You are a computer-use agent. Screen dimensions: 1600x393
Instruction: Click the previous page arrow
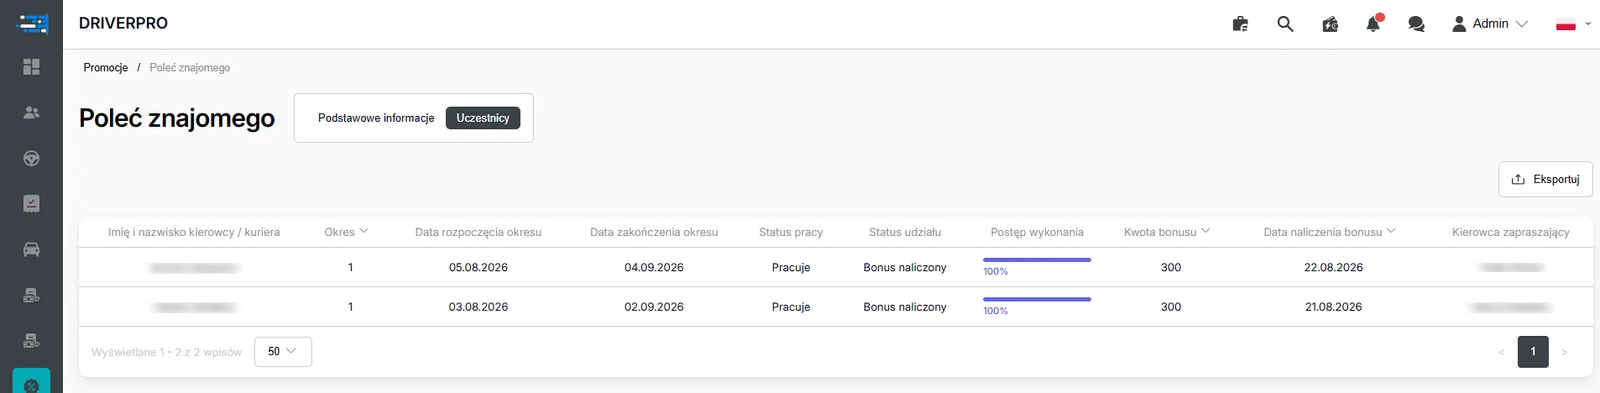click(x=1501, y=352)
